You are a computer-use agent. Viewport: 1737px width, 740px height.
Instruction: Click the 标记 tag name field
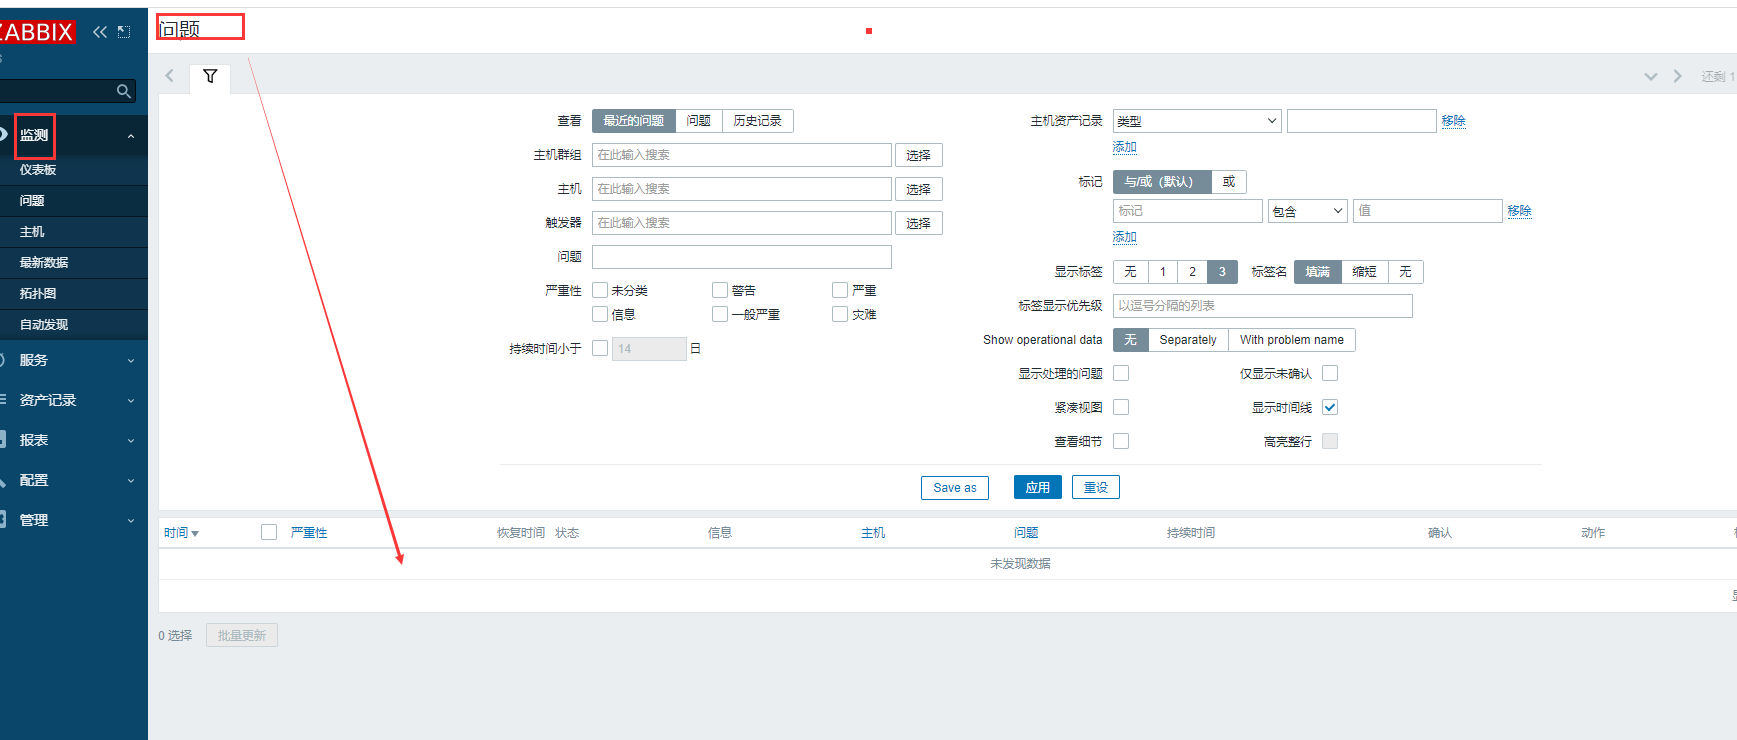coord(1188,211)
